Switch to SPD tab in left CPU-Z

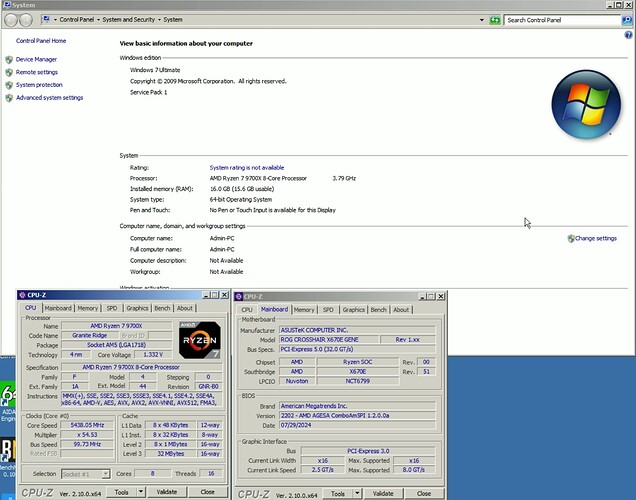112,308
